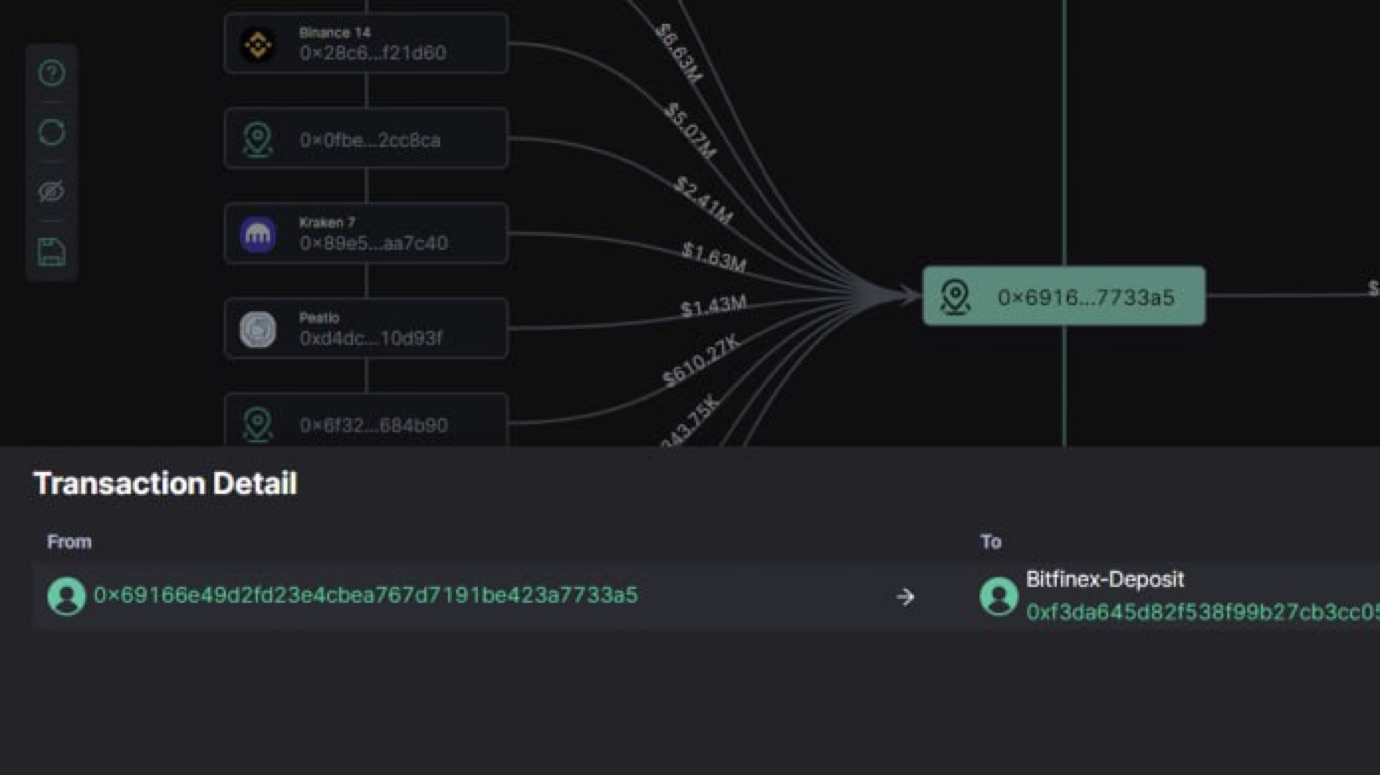This screenshot has height=775, width=1380.
Task: Toggle the hide visibility eye icon
Action: click(51, 191)
